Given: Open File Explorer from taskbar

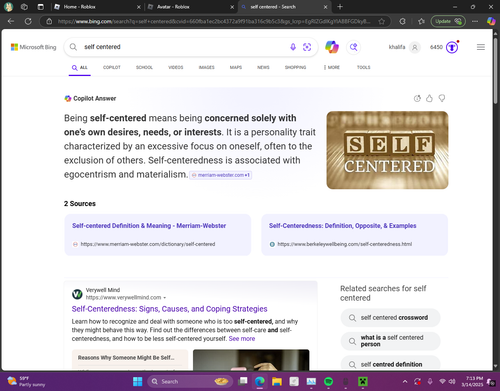Looking at the screenshot, I should coord(277,381).
